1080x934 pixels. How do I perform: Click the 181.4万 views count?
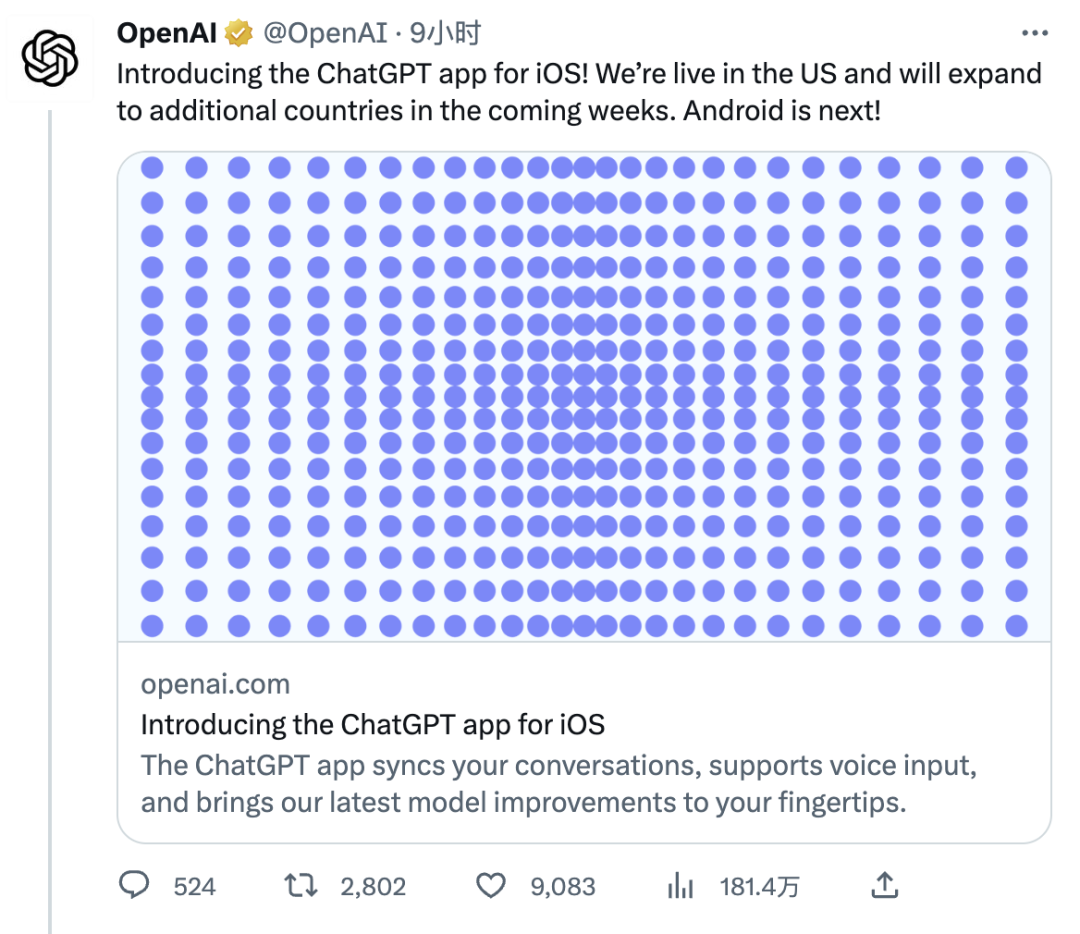click(760, 886)
